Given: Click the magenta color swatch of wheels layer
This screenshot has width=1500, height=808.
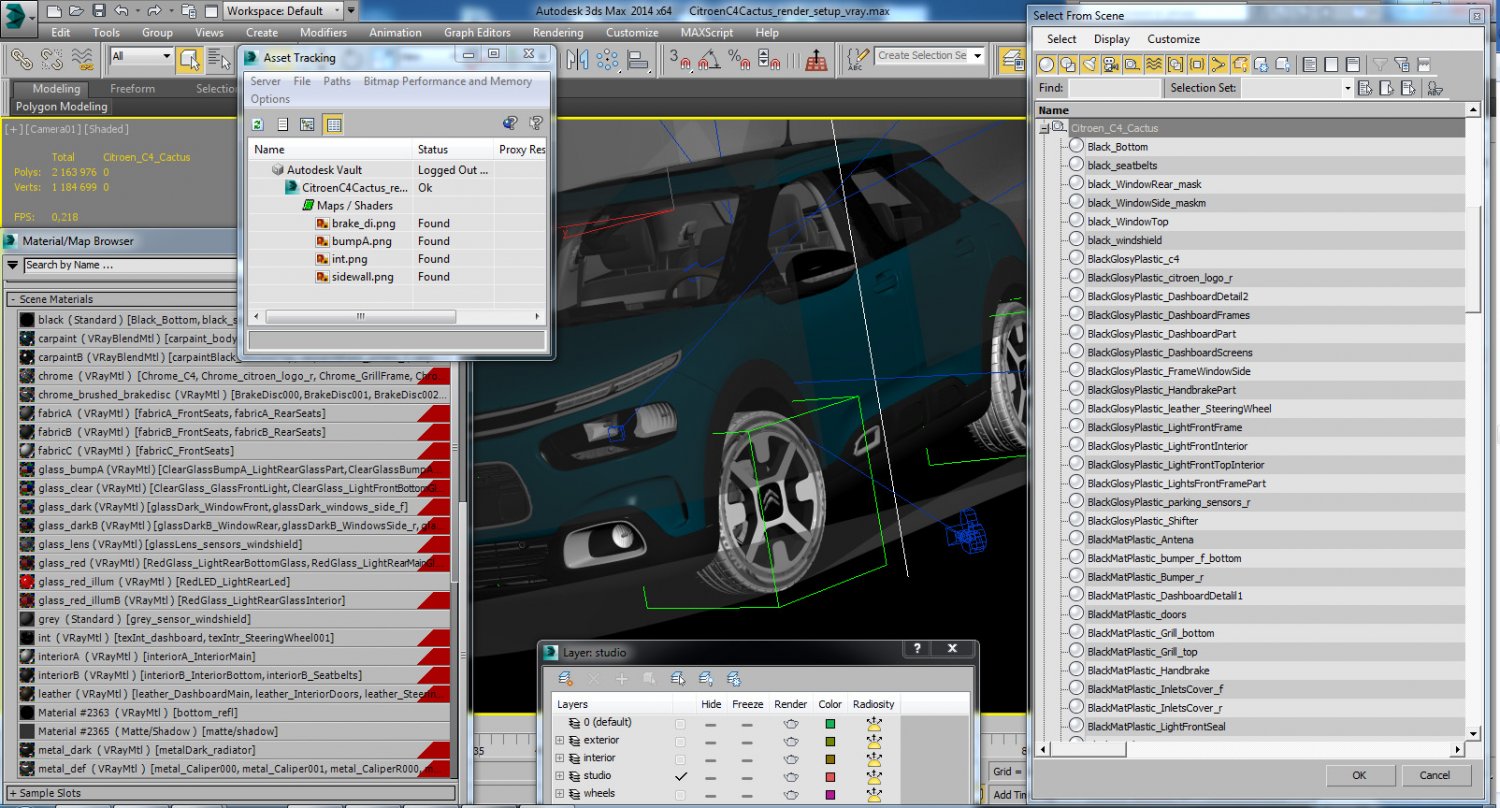Looking at the screenshot, I should (x=830, y=794).
